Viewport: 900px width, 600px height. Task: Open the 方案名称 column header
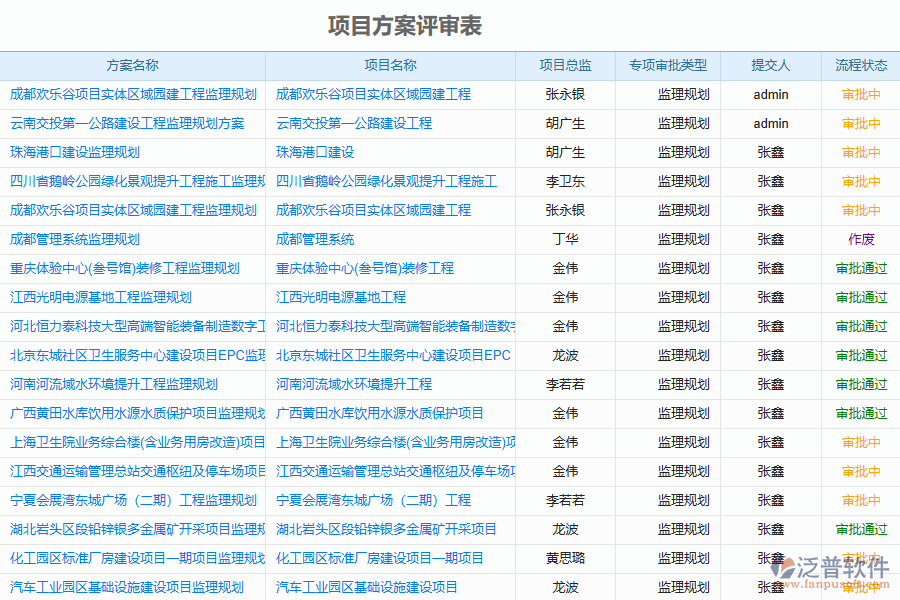133,65
